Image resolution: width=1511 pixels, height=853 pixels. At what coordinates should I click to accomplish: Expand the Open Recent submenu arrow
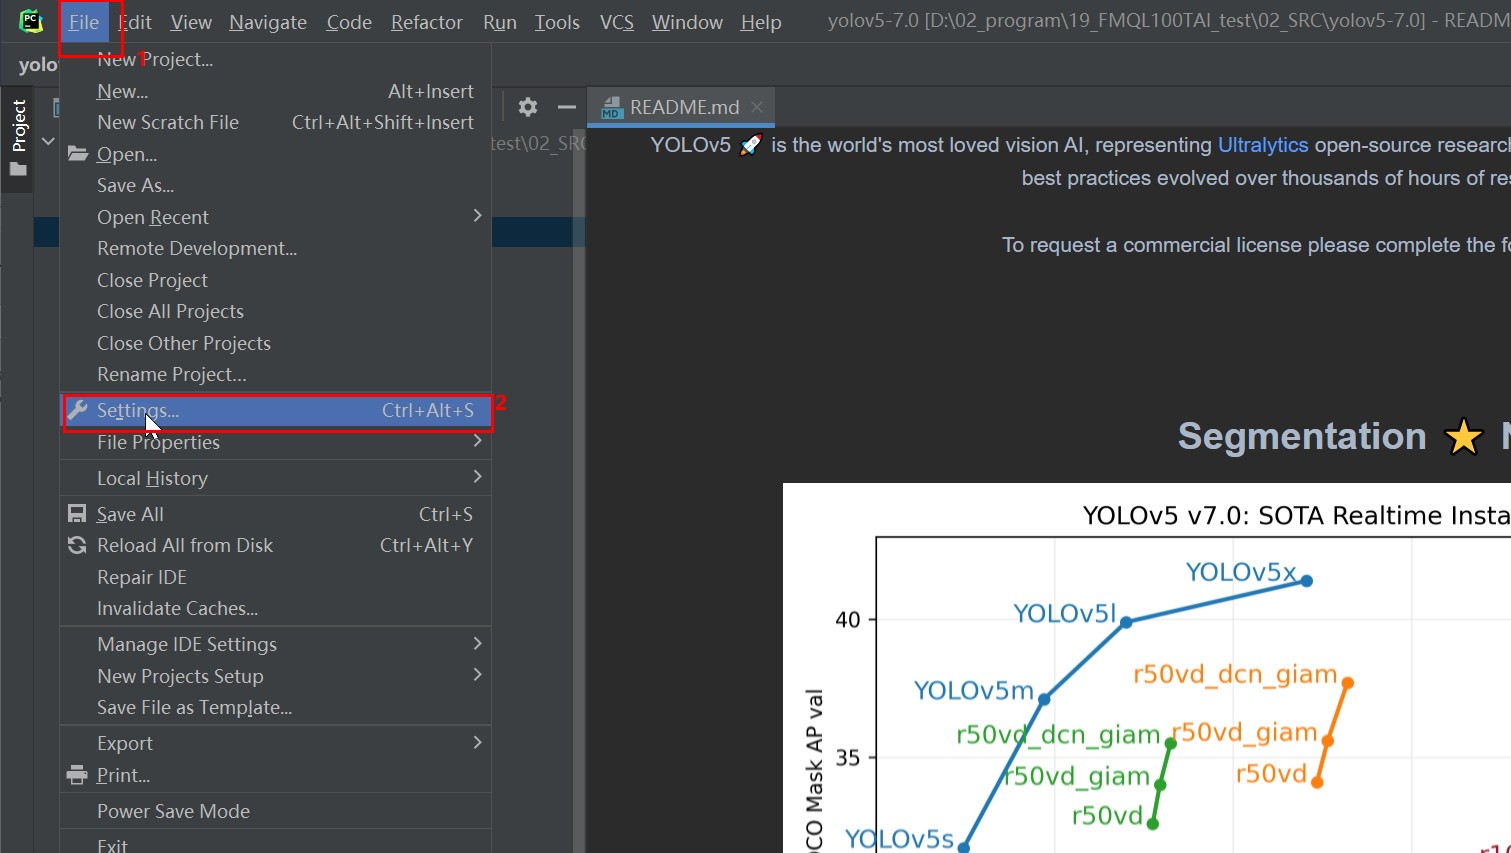point(477,216)
